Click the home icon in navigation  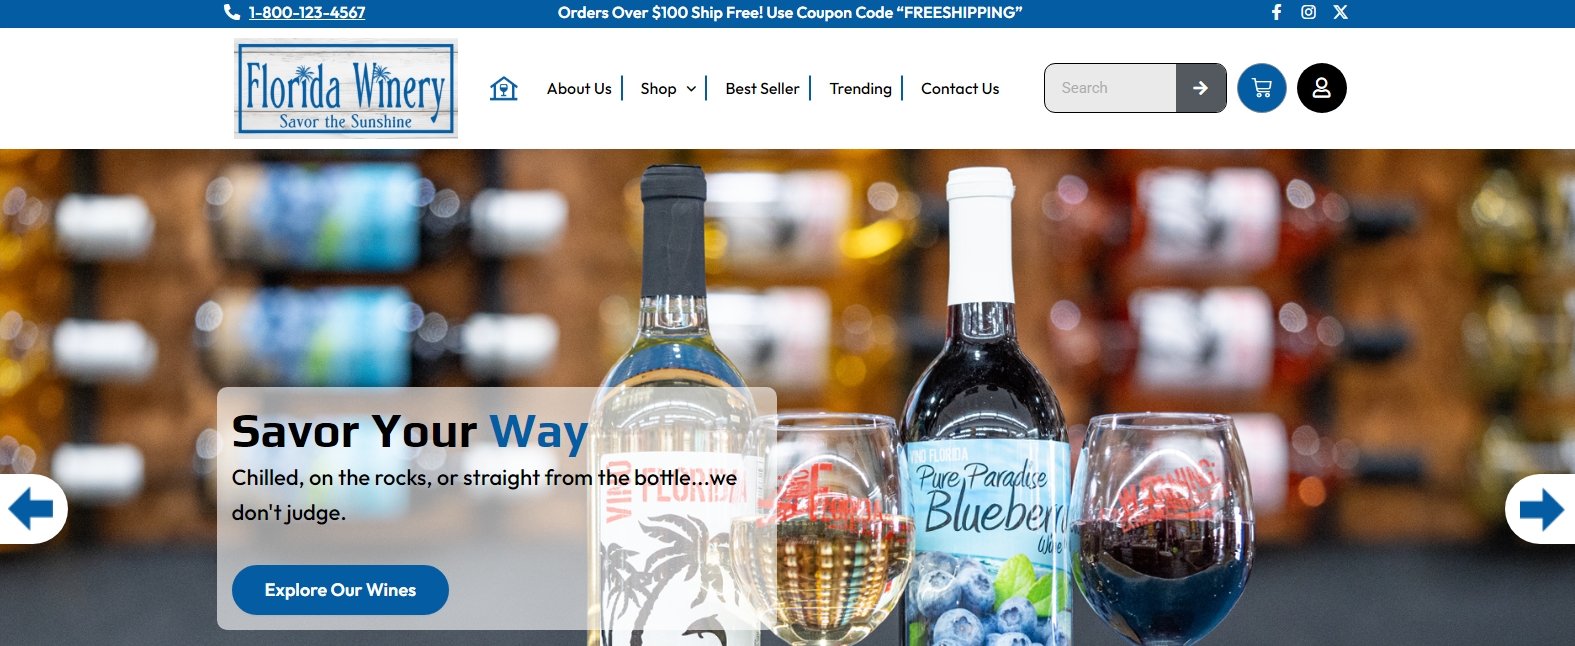(504, 89)
